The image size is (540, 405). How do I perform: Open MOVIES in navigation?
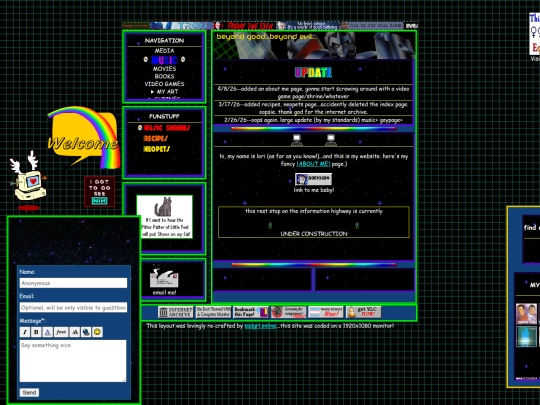[x=164, y=69]
